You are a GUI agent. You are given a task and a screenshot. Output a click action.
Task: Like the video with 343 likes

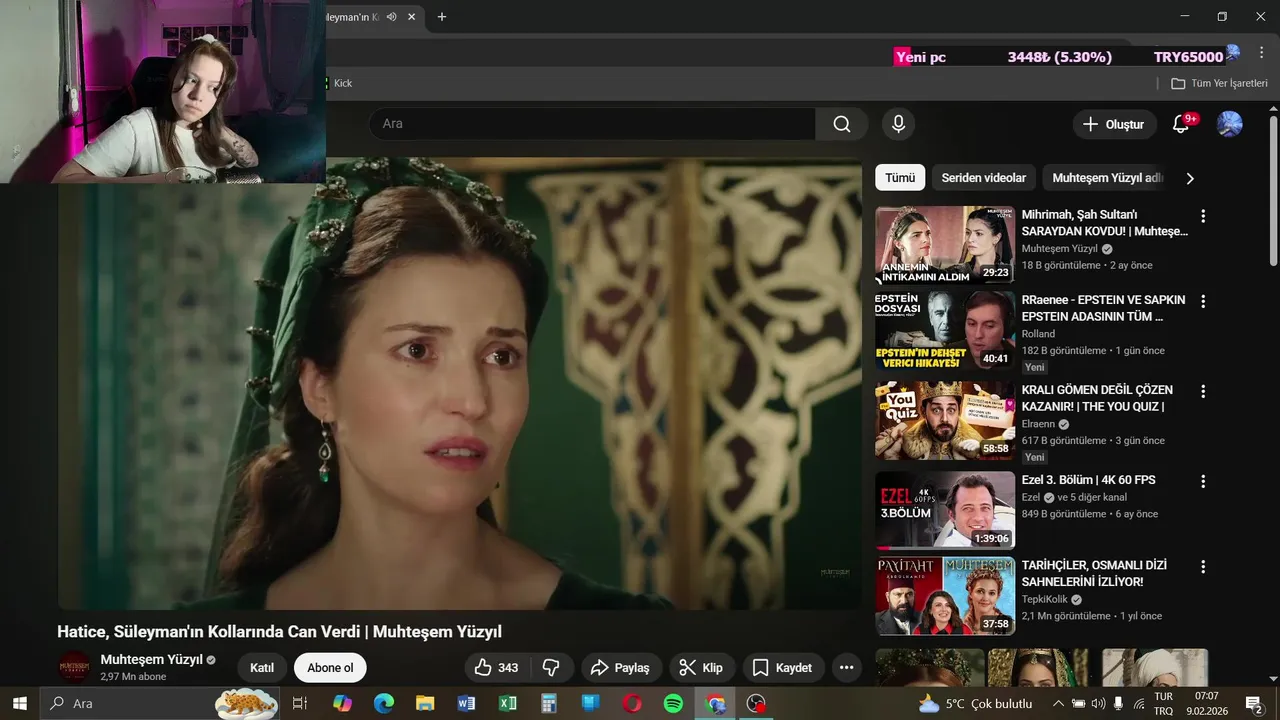click(497, 667)
